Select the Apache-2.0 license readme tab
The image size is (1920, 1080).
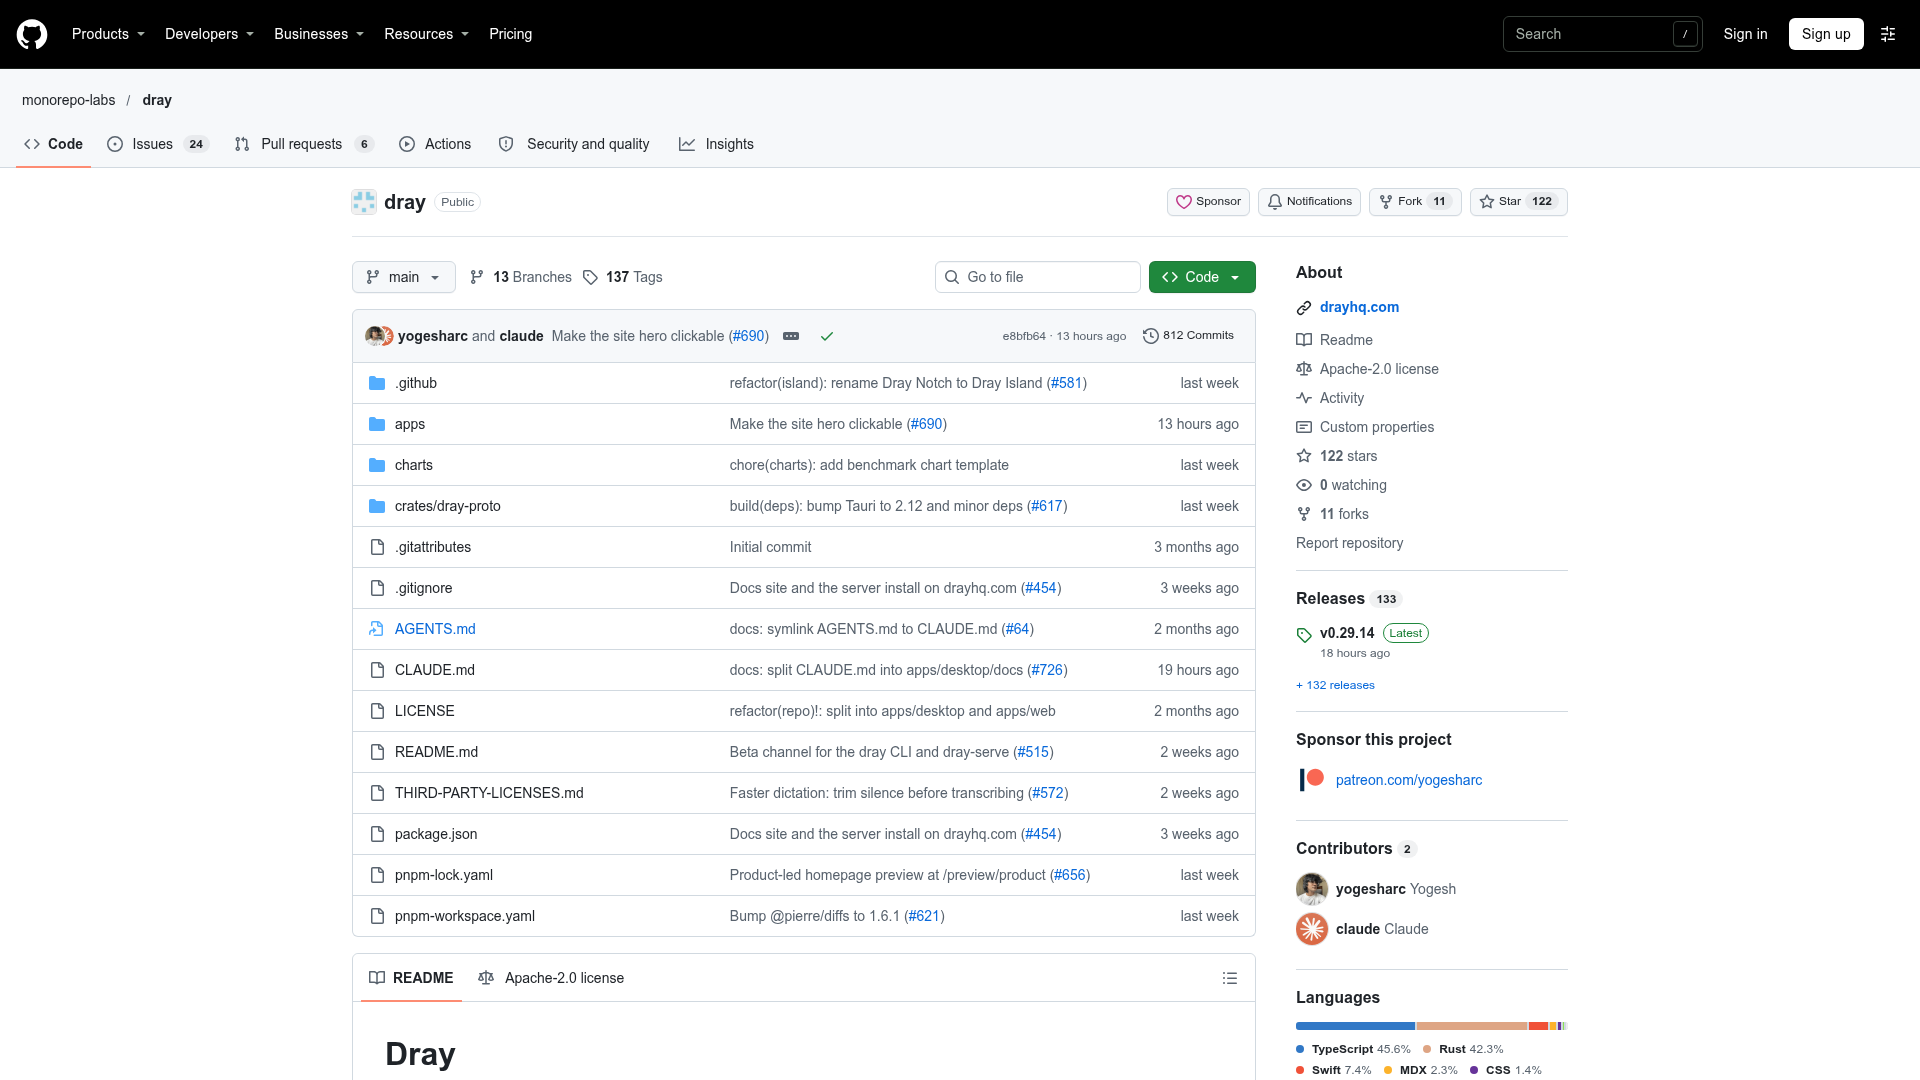click(x=551, y=978)
